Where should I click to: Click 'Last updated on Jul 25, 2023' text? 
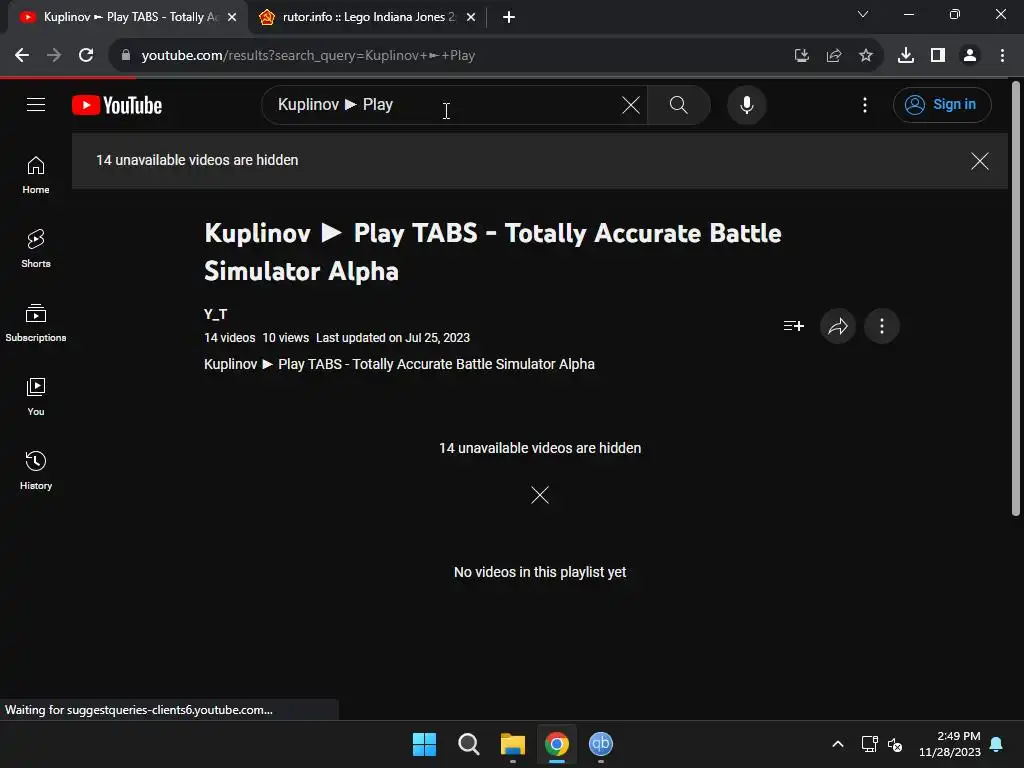click(x=392, y=338)
